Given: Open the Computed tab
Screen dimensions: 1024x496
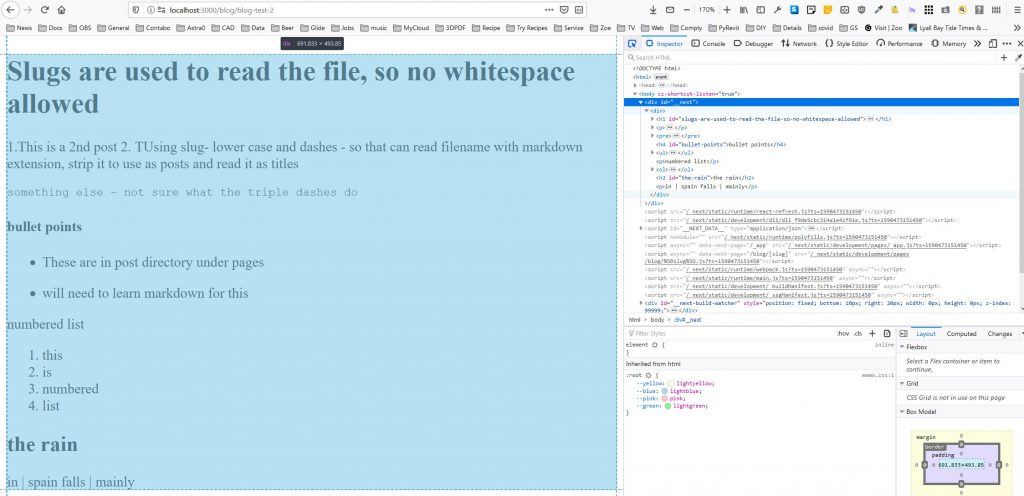Looking at the screenshot, I should pos(961,333).
